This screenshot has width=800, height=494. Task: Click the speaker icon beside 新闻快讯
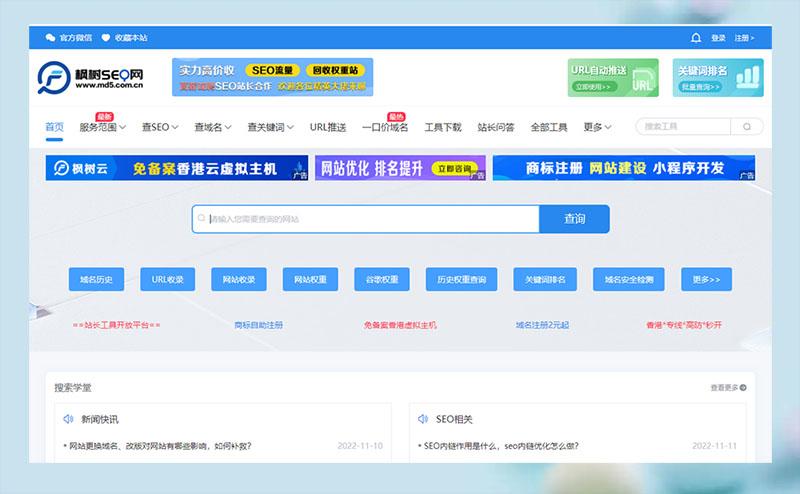pos(68,419)
